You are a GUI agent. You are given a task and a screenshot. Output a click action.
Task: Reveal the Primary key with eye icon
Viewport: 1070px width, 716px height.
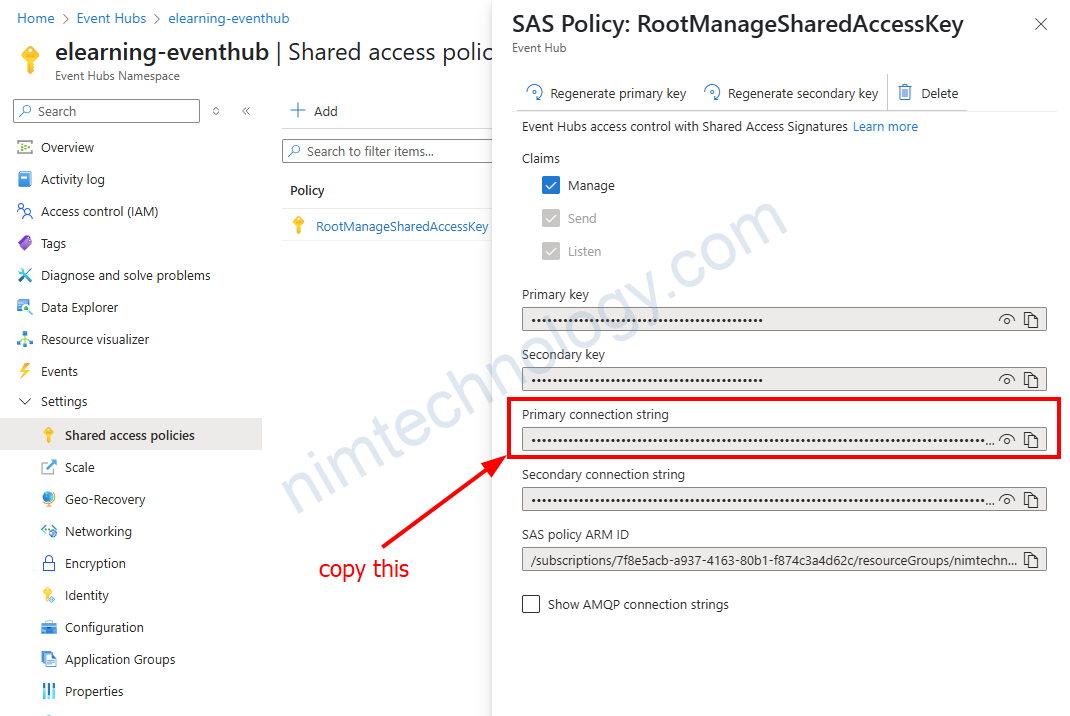coord(1006,320)
